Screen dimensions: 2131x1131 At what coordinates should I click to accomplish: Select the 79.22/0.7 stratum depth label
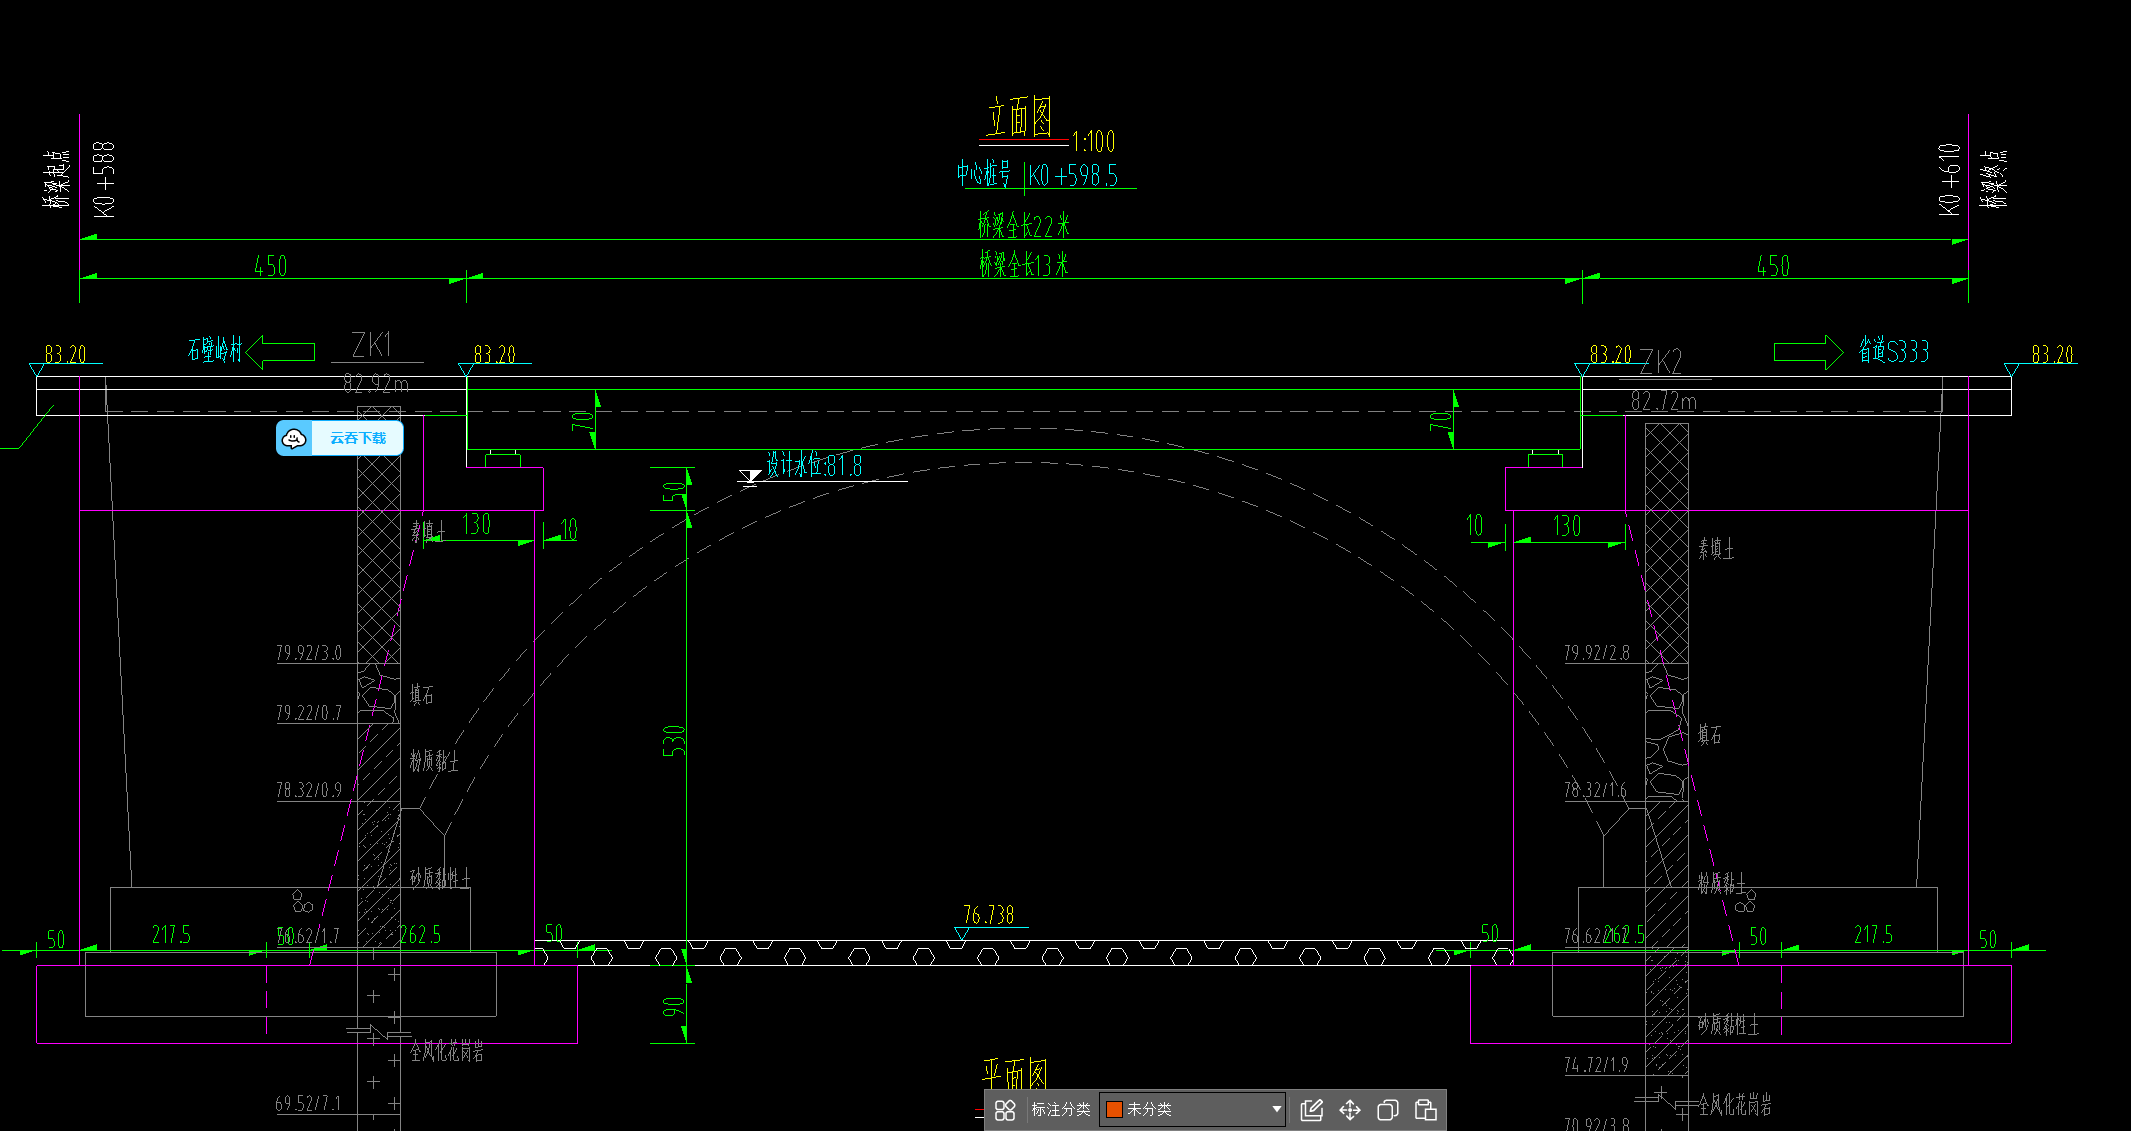[309, 713]
